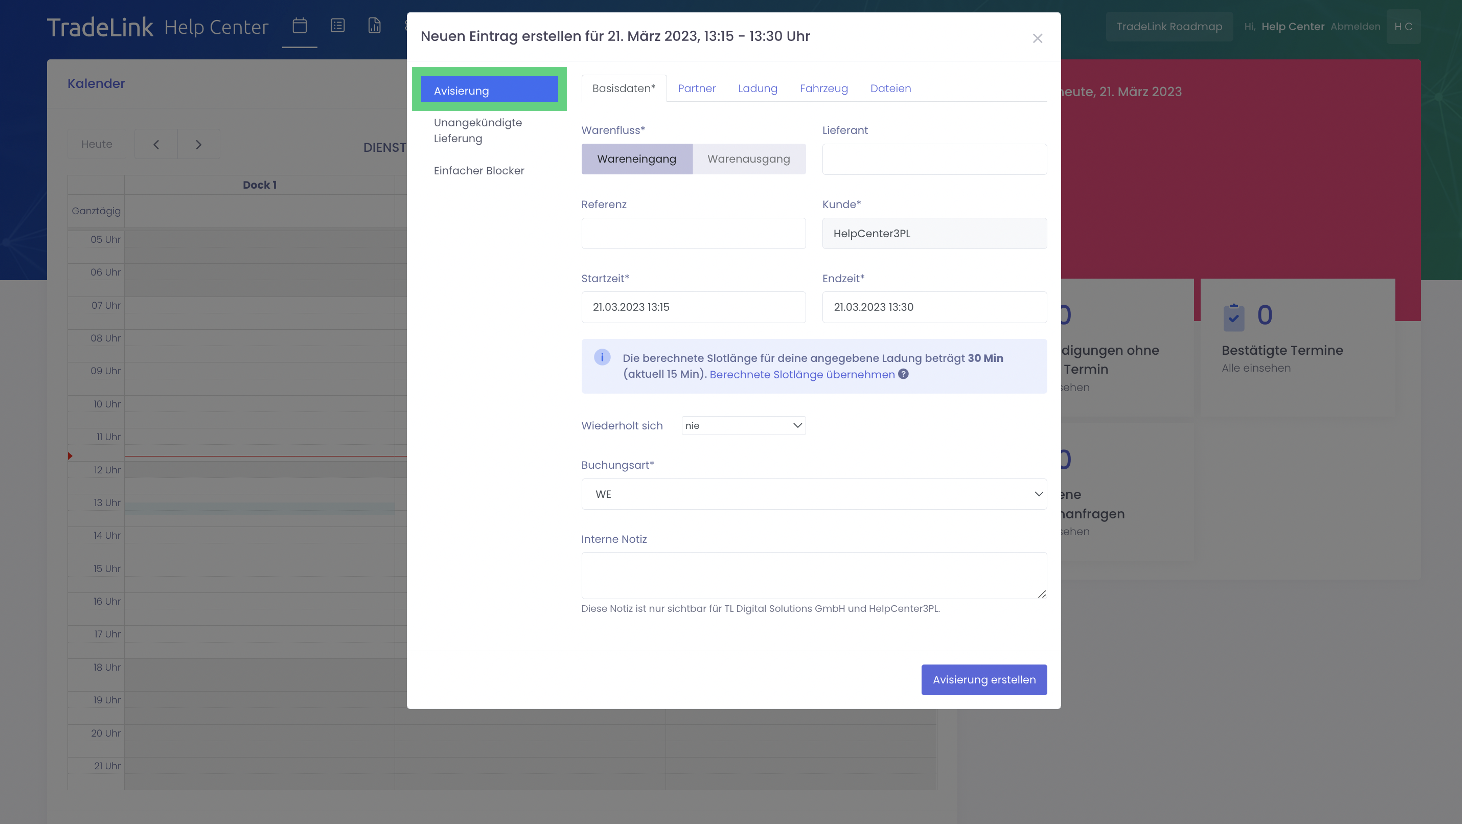Switch to the Ladung tab
Image resolution: width=1462 pixels, height=824 pixels.
pos(757,89)
